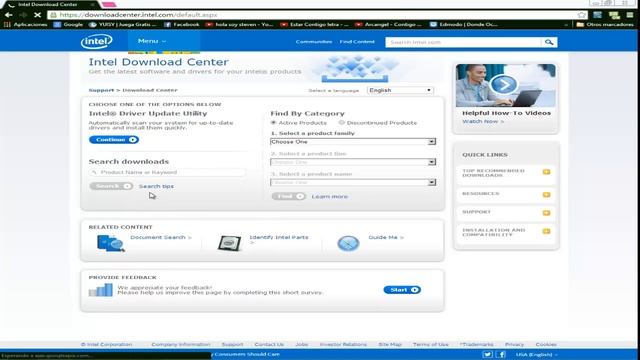
Task: Click the Start survey button
Action: tap(402, 290)
